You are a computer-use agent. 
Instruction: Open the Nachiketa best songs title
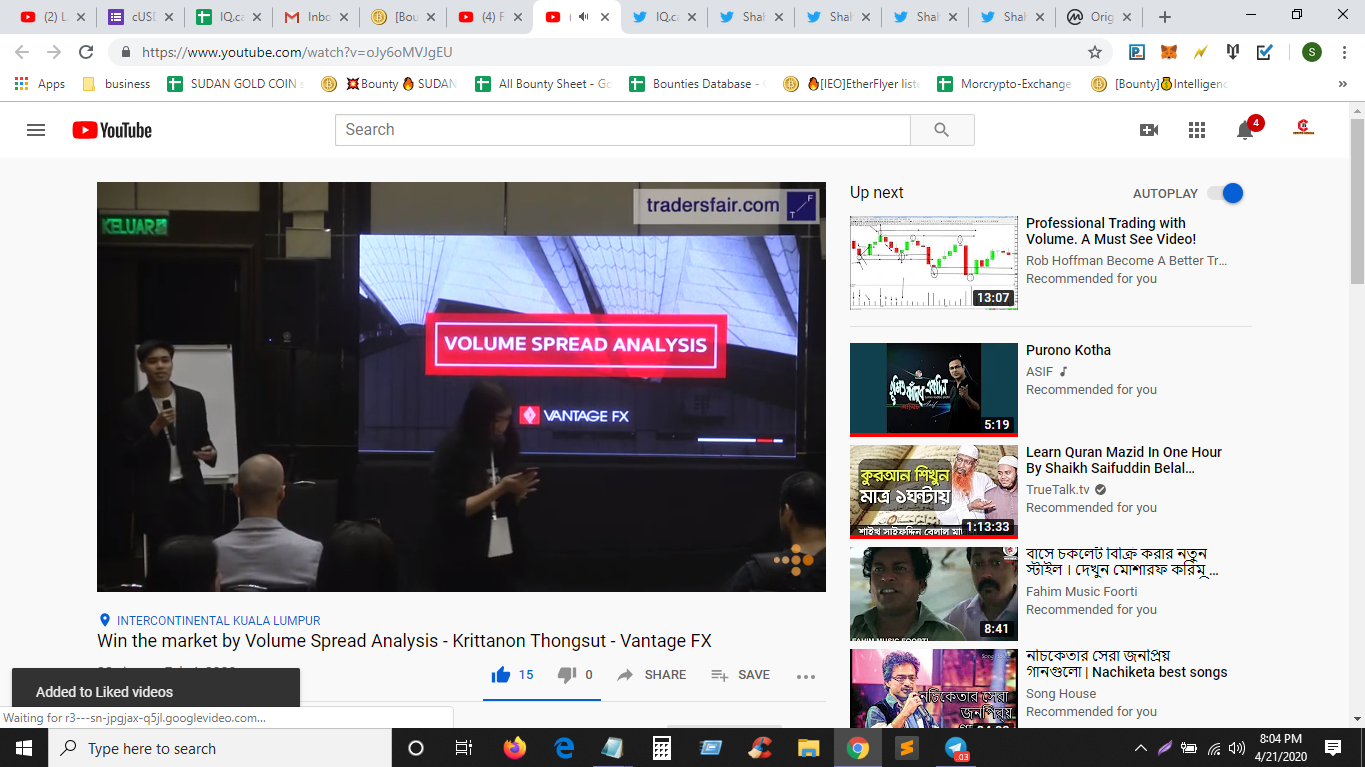pyautogui.click(x=1127, y=662)
